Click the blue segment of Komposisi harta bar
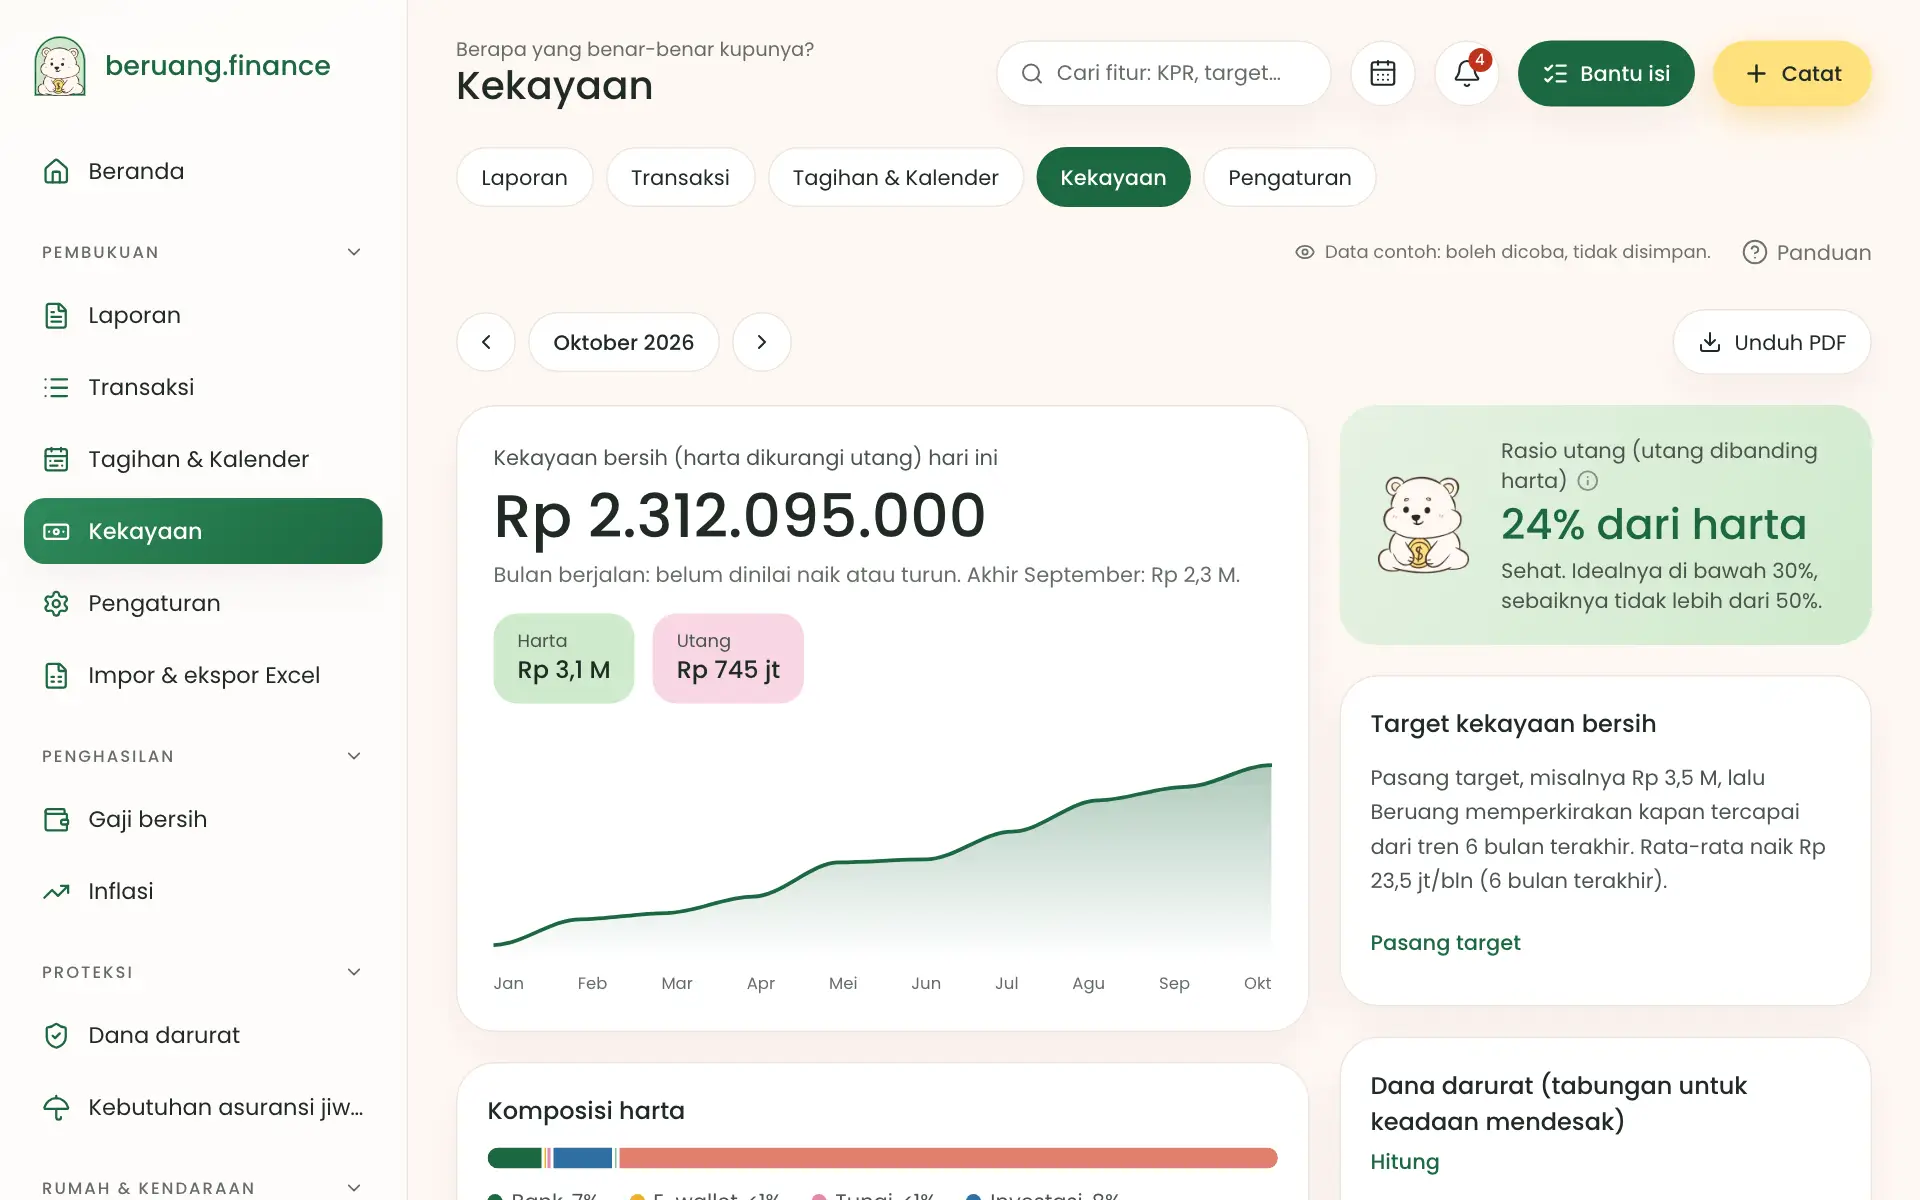This screenshot has width=1920, height=1200. (582, 1158)
